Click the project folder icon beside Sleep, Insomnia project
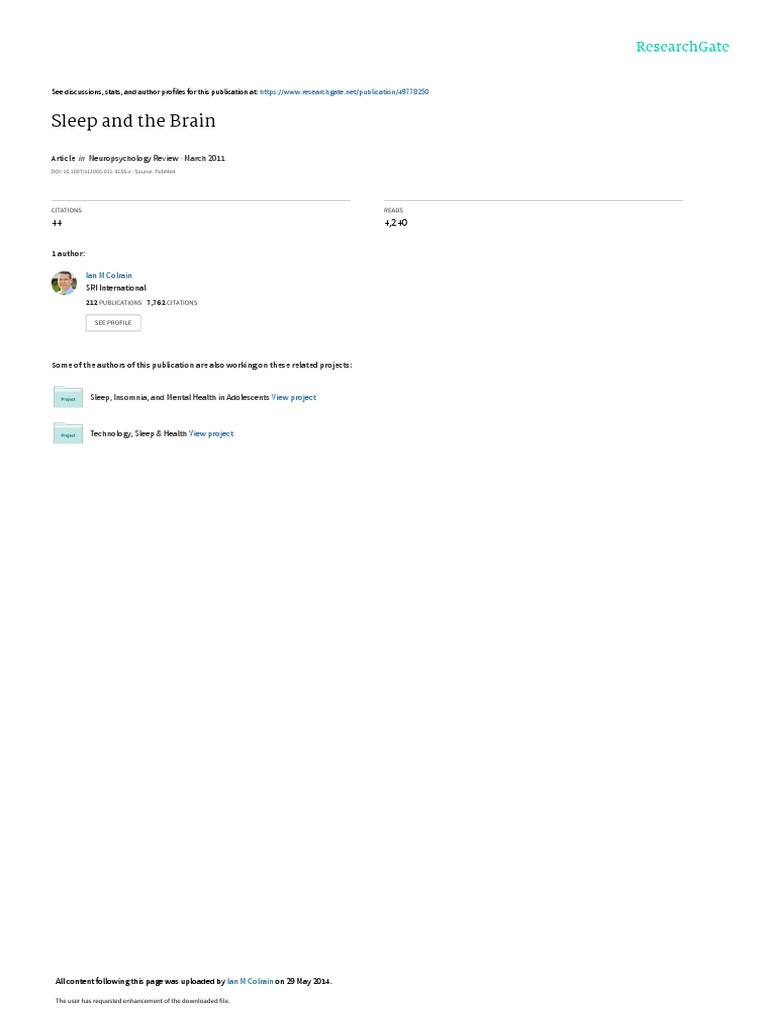768x1024 pixels. point(68,397)
